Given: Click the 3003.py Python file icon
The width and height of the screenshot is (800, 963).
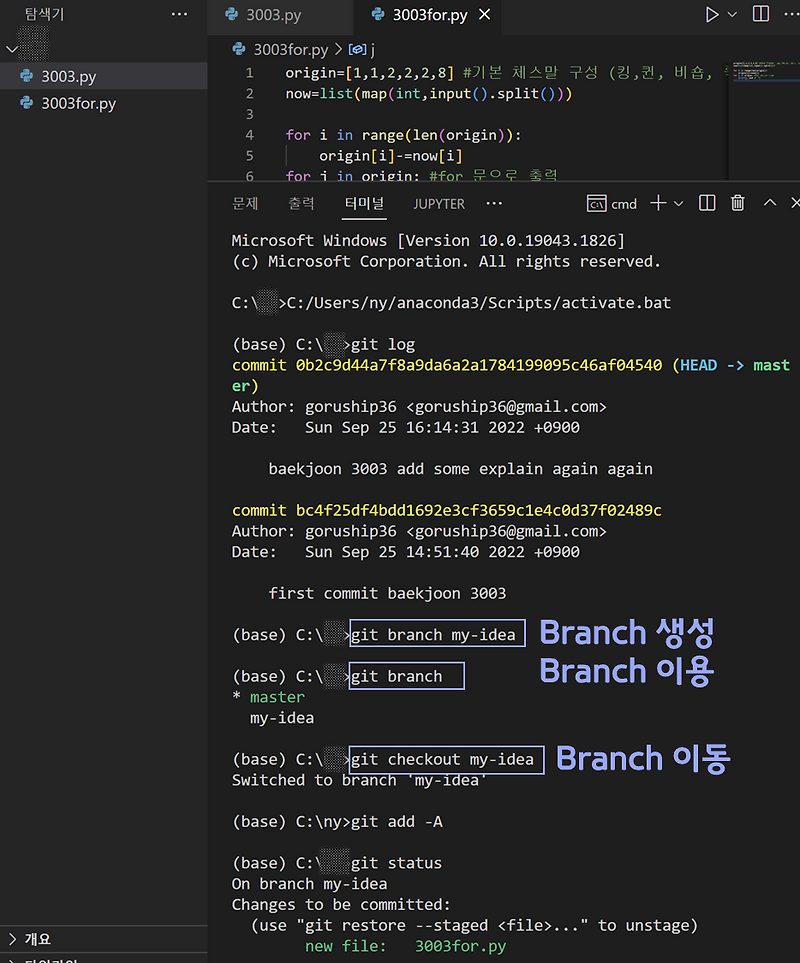Looking at the screenshot, I should pyautogui.click(x=26, y=76).
